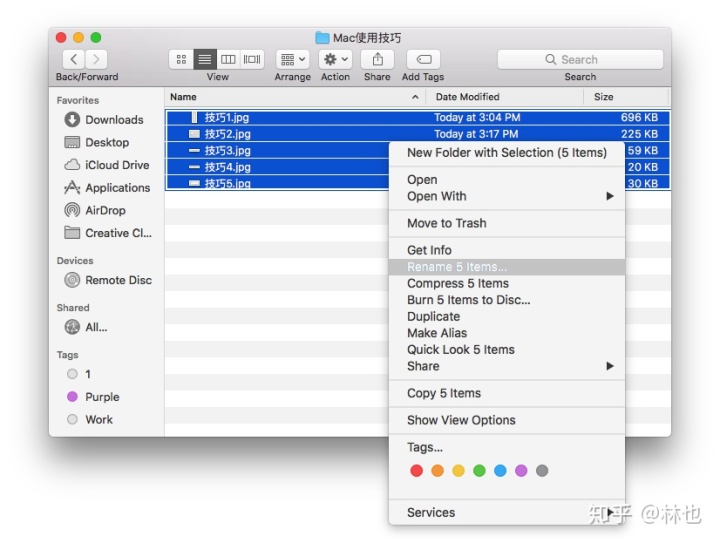Click the Downloads sidebar icon
This screenshot has height=543, width=720.
72,120
